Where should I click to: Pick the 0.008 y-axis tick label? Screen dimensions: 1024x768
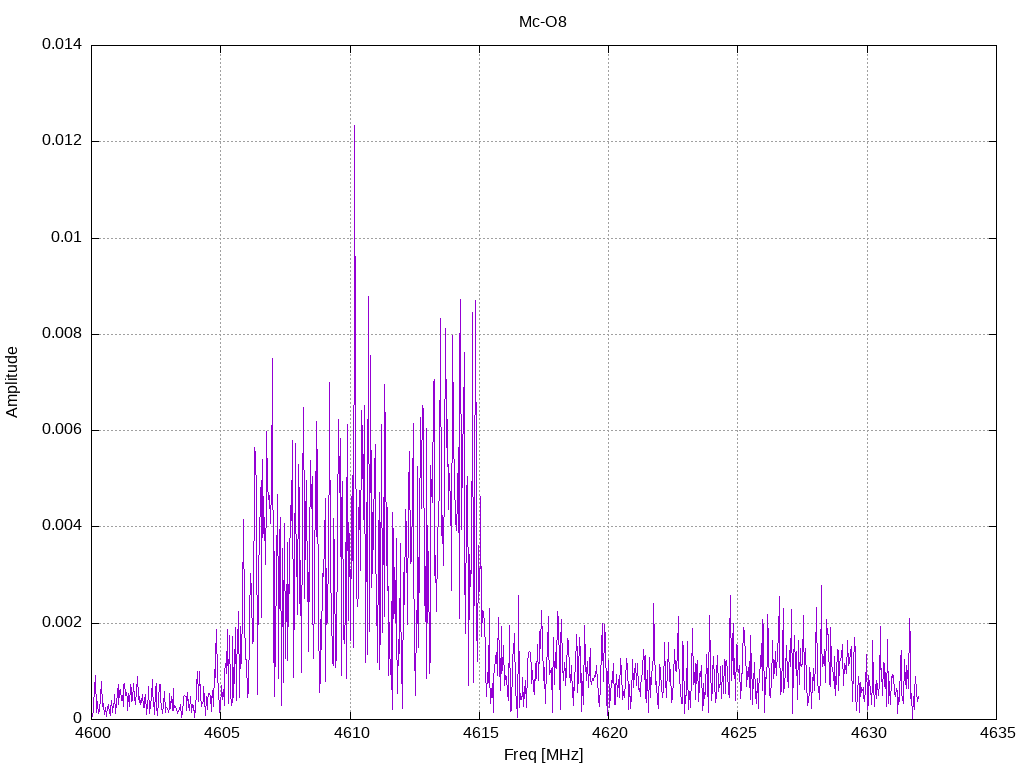coord(61,334)
